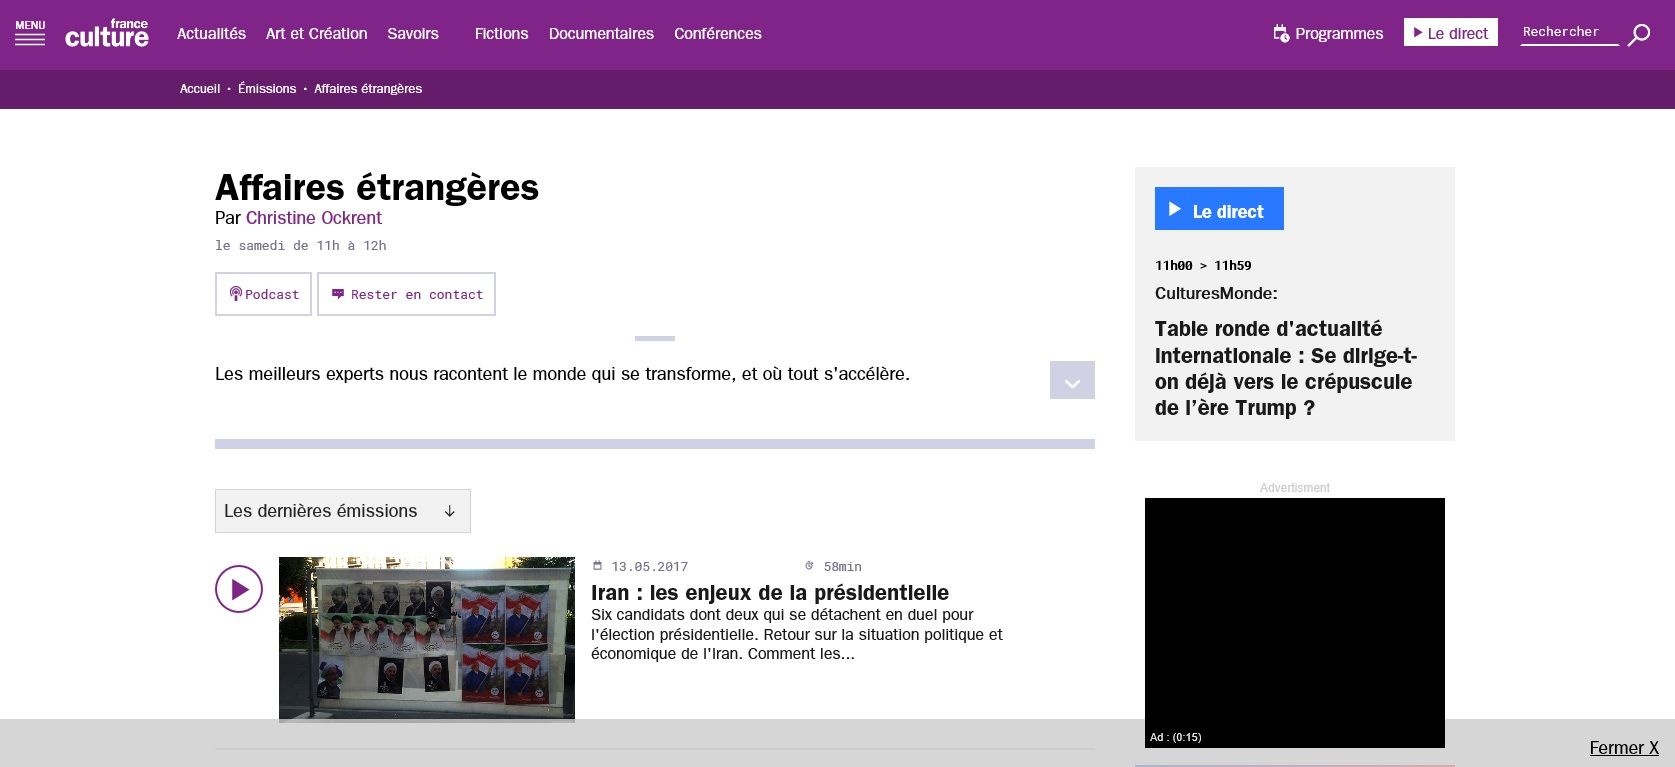Click Rester en contact button
The height and width of the screenshot is (767, 1675).
click(x=406, y=294)
